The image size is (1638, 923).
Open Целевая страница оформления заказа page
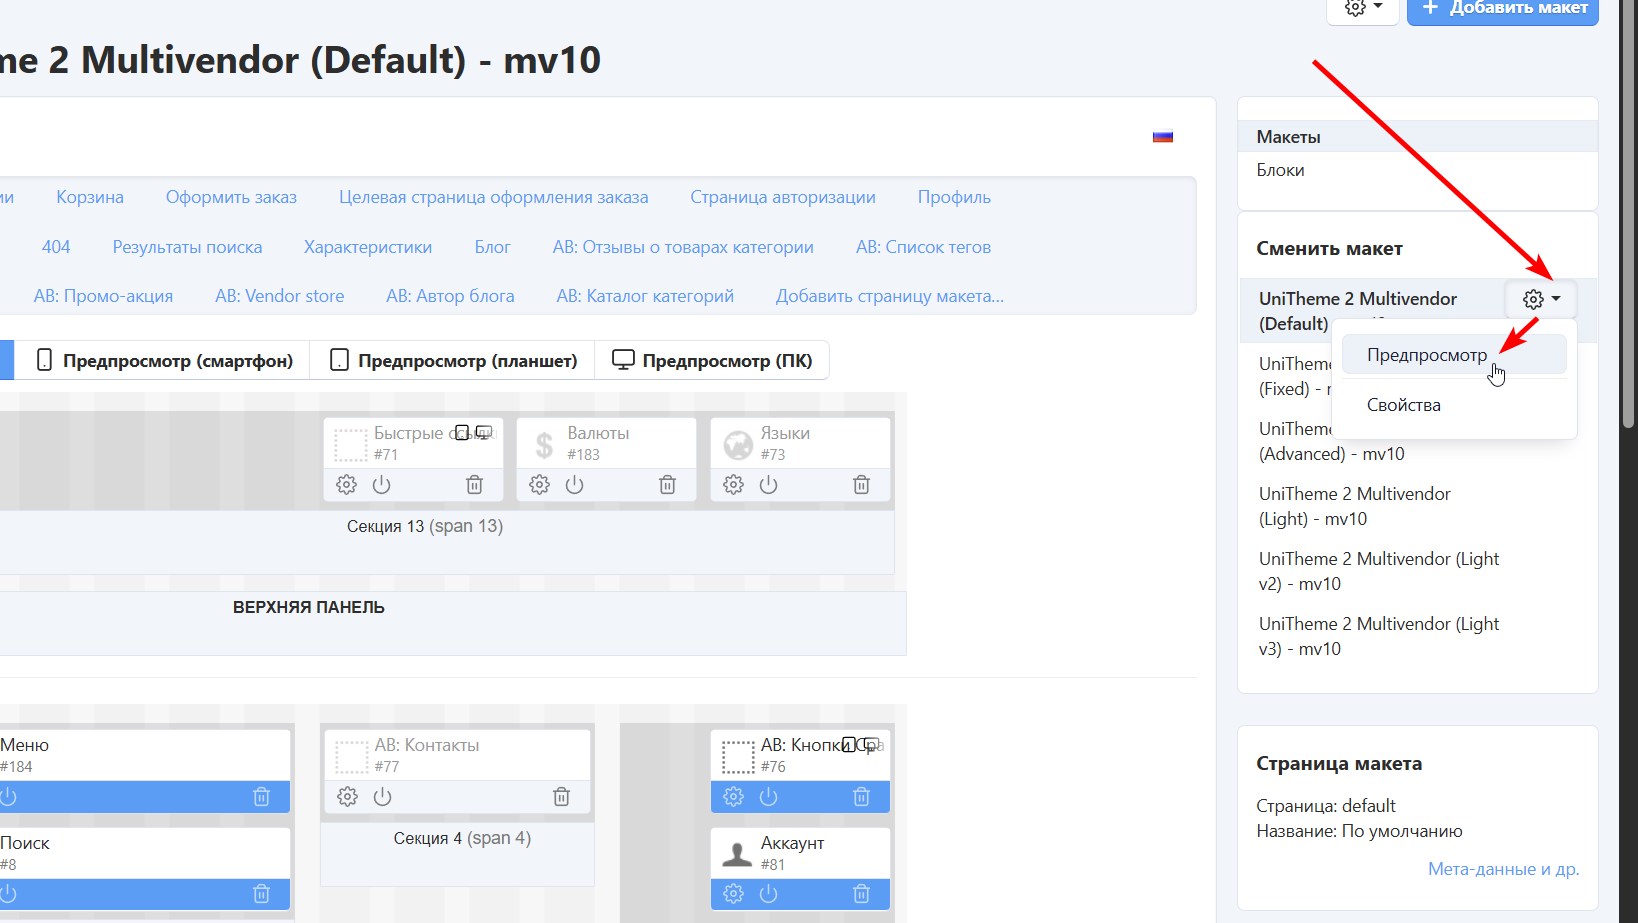[x=493, y=197]
